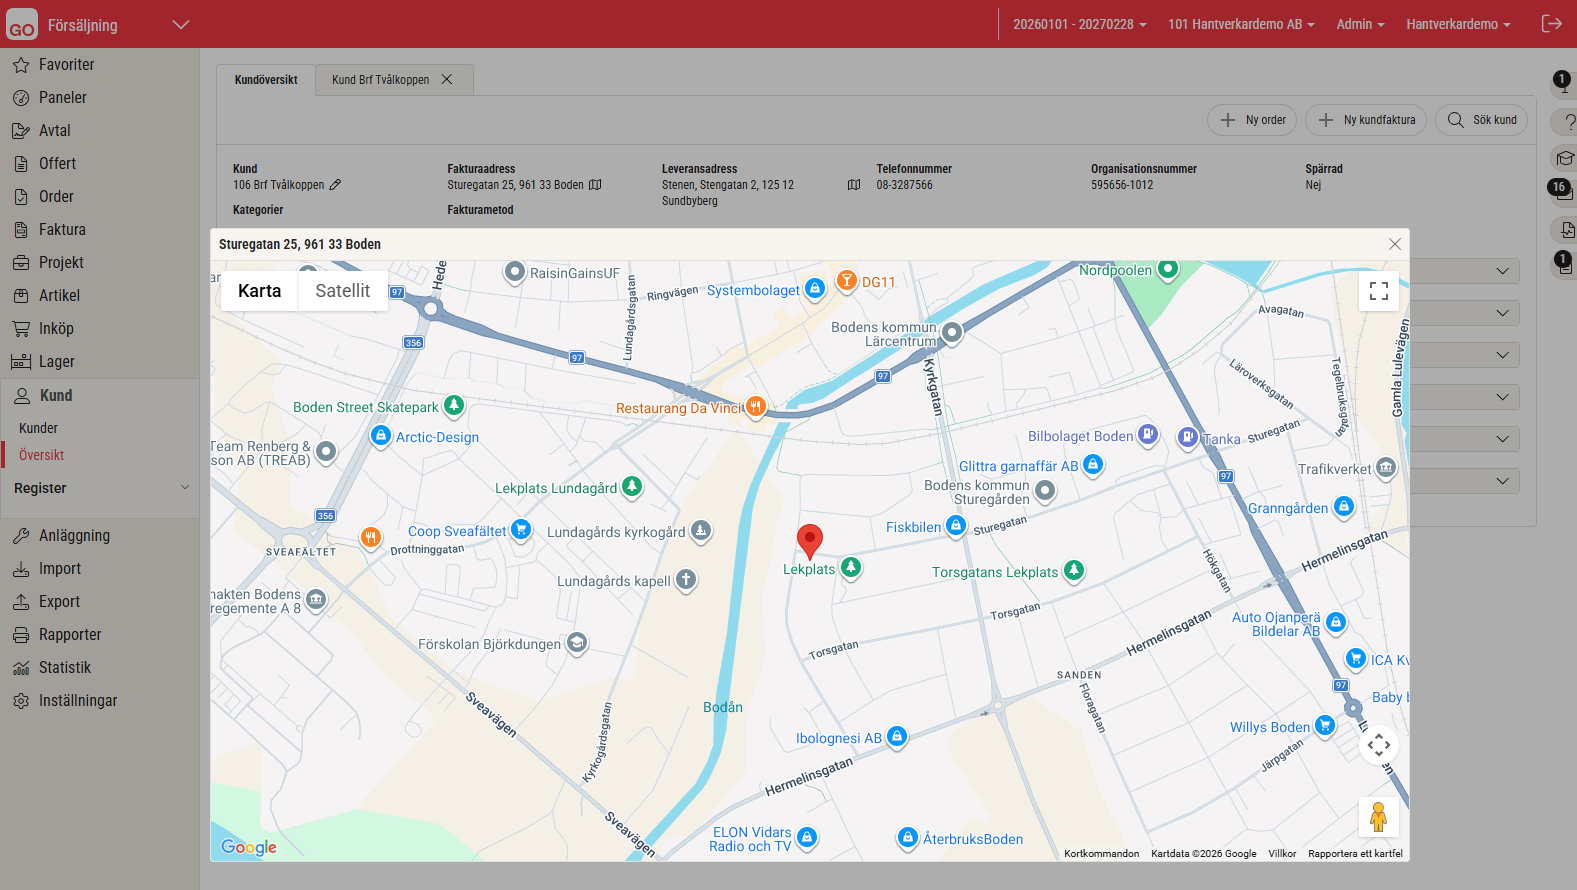Click the Systembolaget map marker
1577x890 pixels.
point(815,289)
